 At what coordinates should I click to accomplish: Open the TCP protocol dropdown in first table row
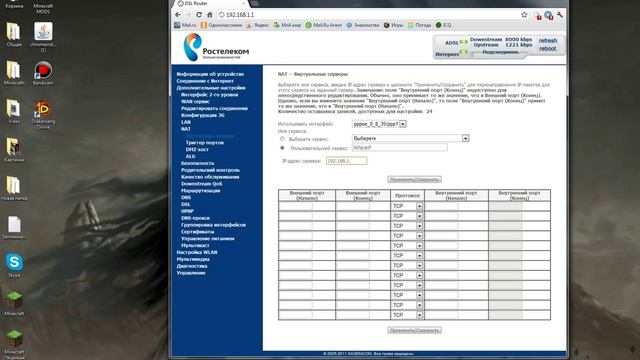407,206
